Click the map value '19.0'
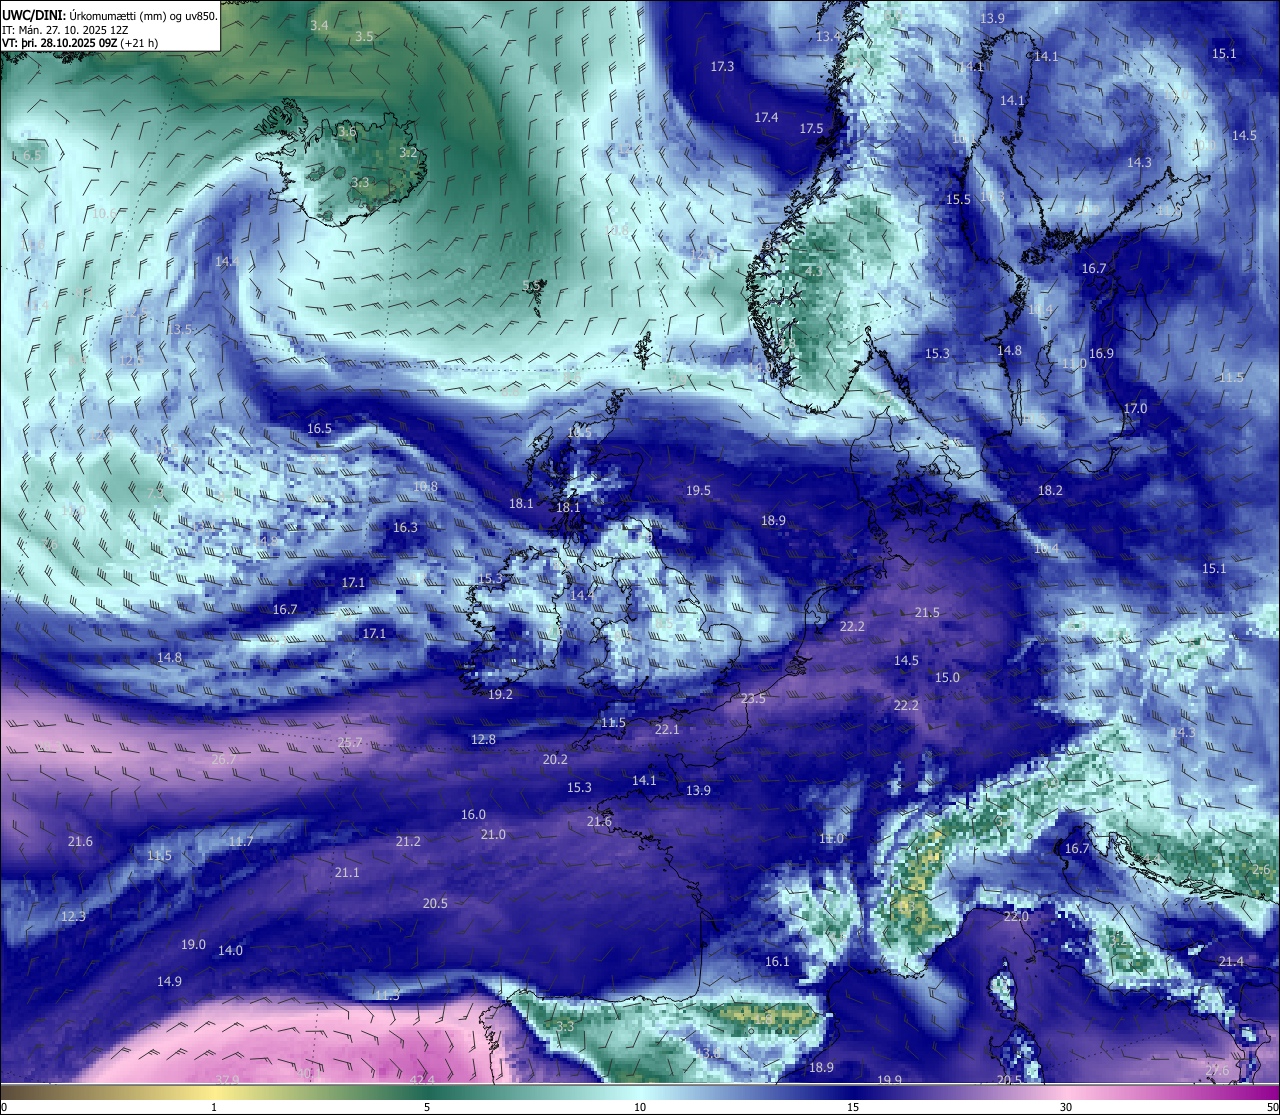 click(x=193, y=945)
